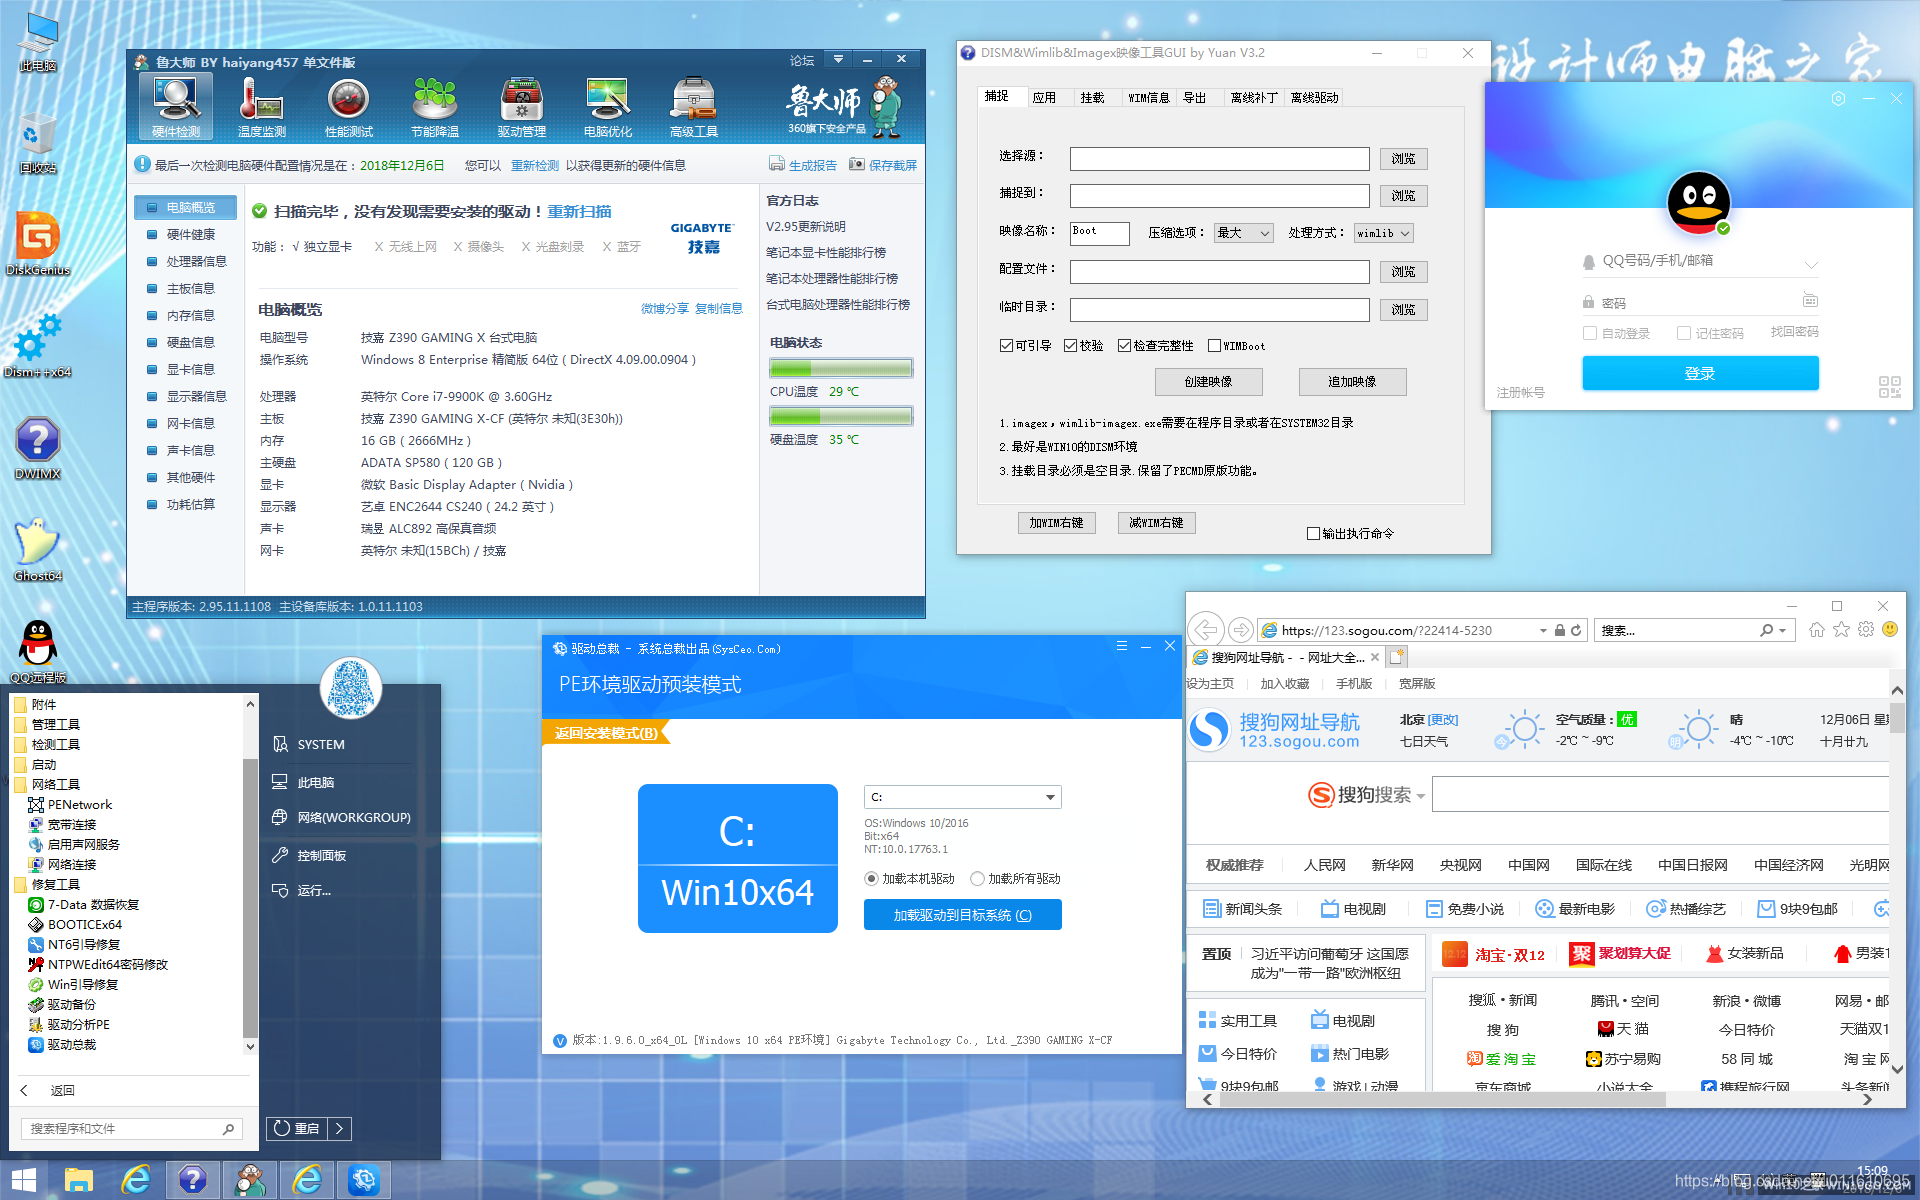
Task: Expand QQ account history dropdown arrow
Action: pyautogui.click(x=1811, y=265)
